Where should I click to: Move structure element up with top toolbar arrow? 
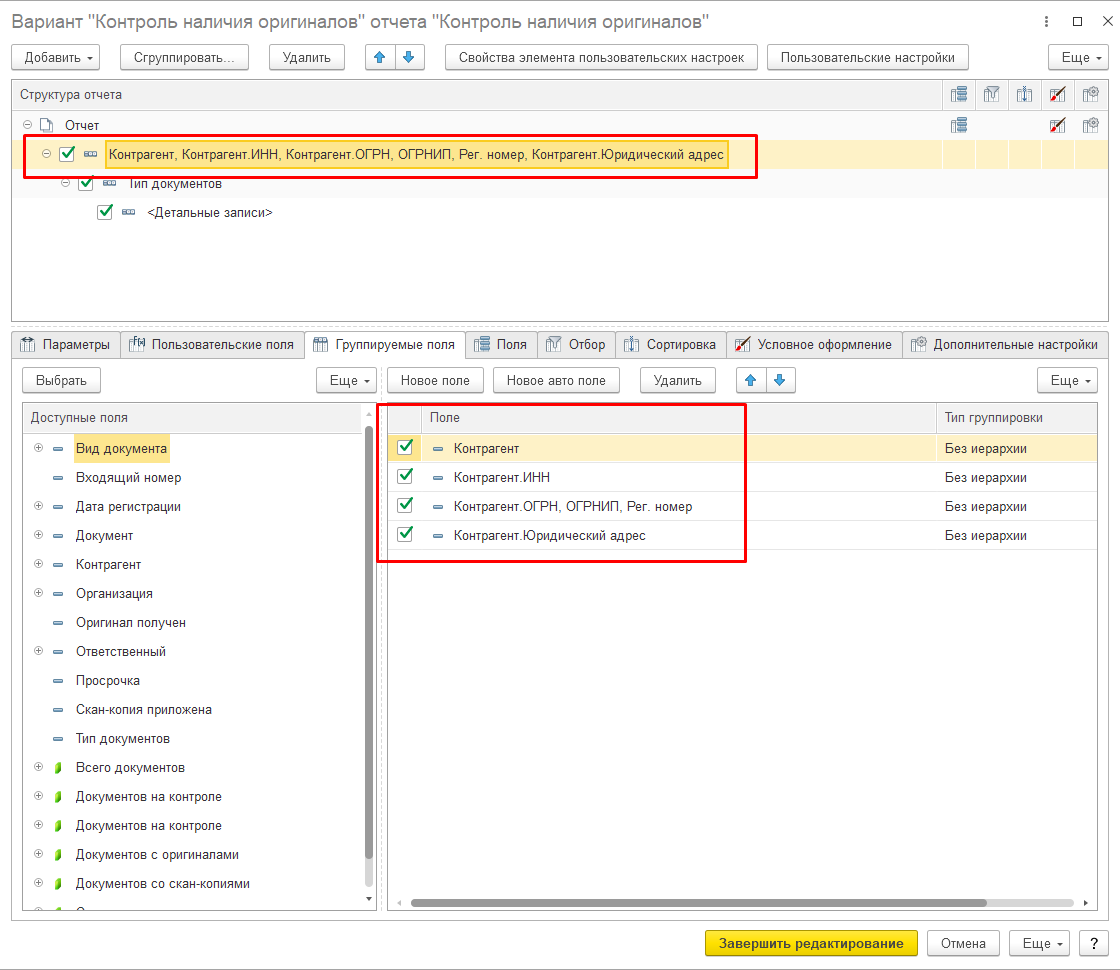pyautogui.click(x=380, y=57)
